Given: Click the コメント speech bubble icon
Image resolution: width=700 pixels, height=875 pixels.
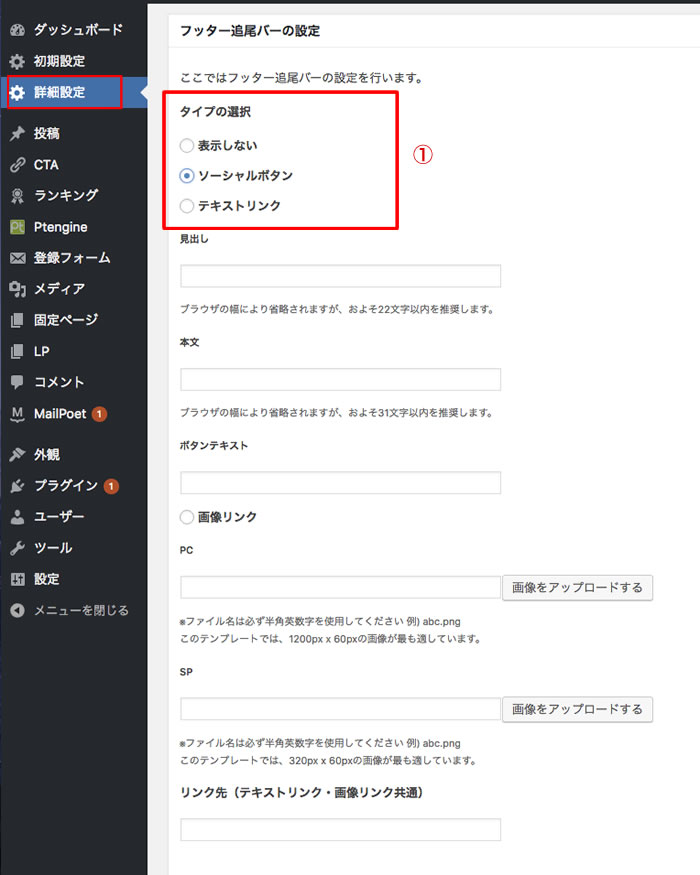Looking at the screenshot, I should click(x=17, y=382).
